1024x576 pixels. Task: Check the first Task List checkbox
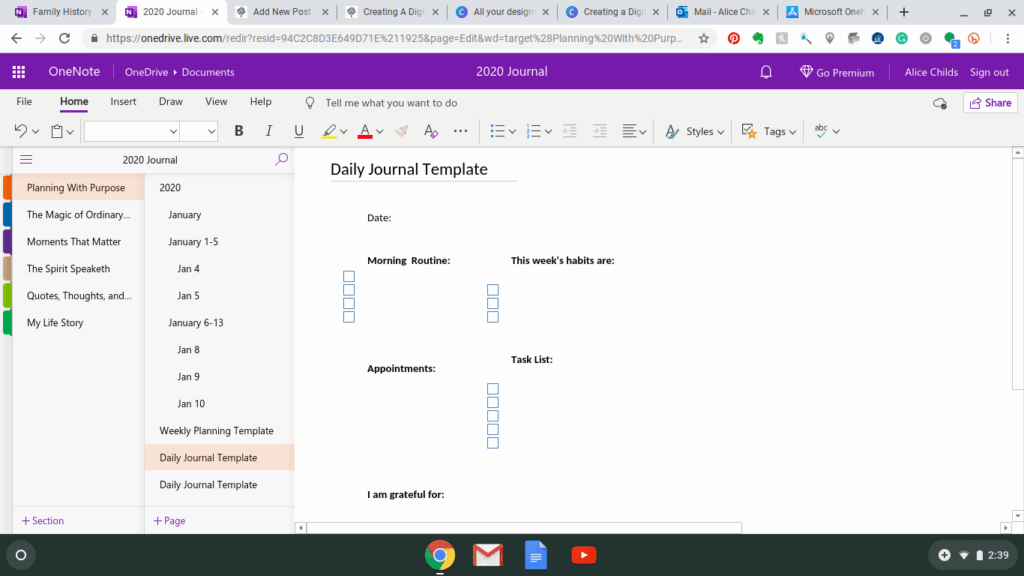[x=492, y=389]
